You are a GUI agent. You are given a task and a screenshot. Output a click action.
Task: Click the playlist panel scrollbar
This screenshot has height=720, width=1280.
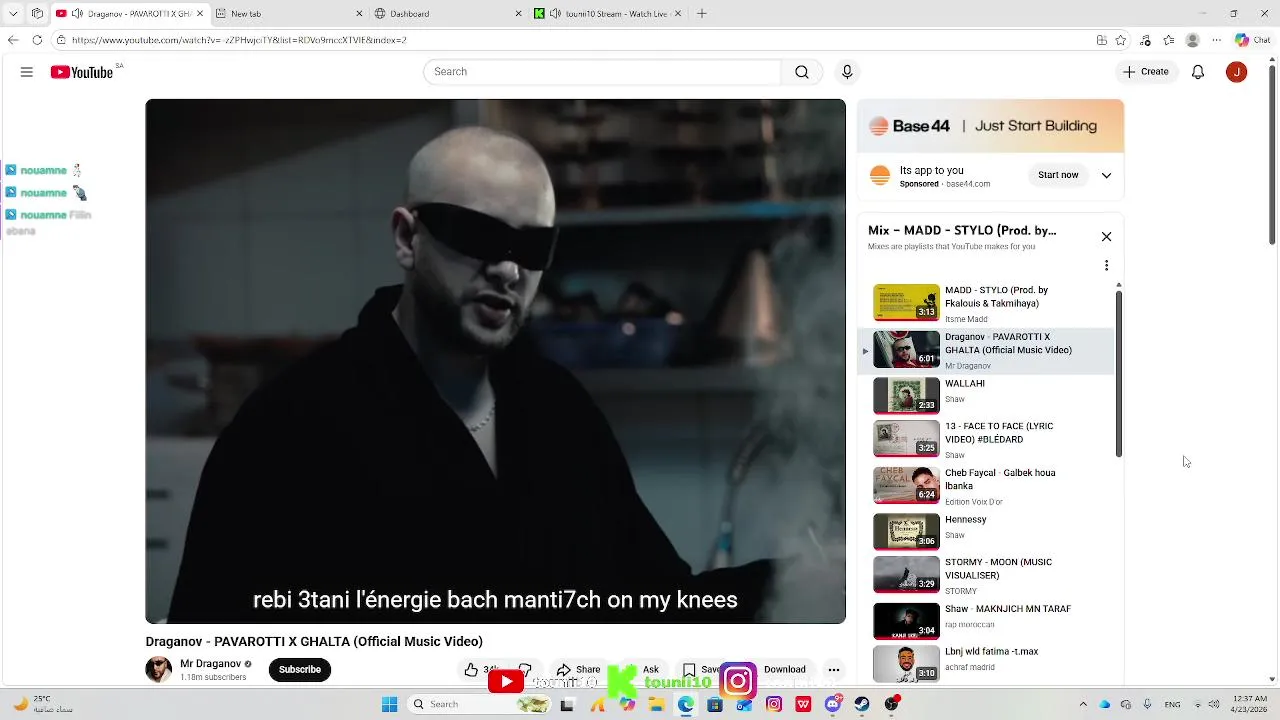[x=1119, y=372]
